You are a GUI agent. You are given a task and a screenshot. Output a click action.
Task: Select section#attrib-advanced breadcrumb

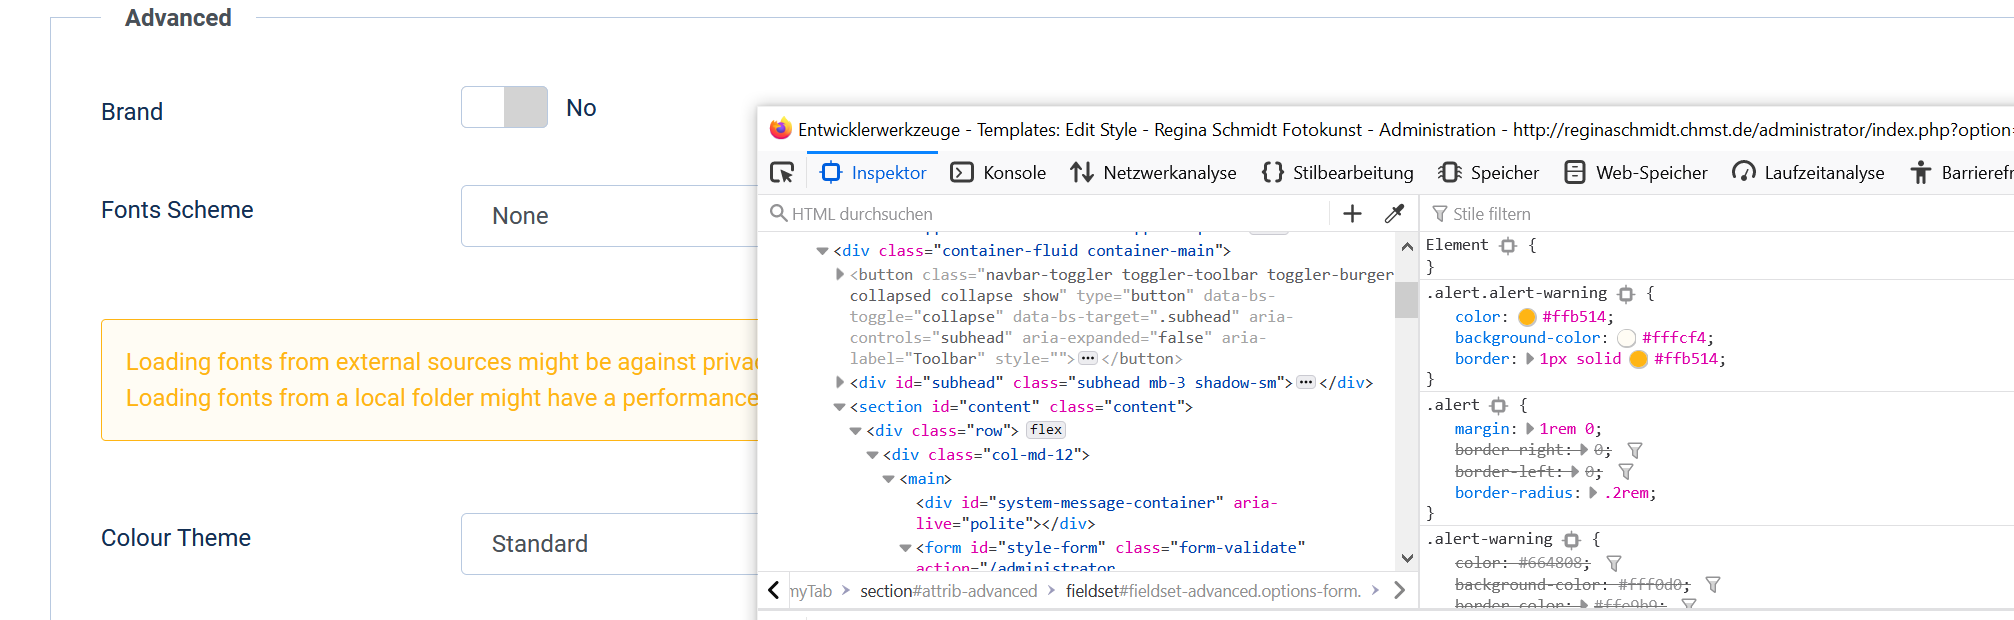[949, 591]
